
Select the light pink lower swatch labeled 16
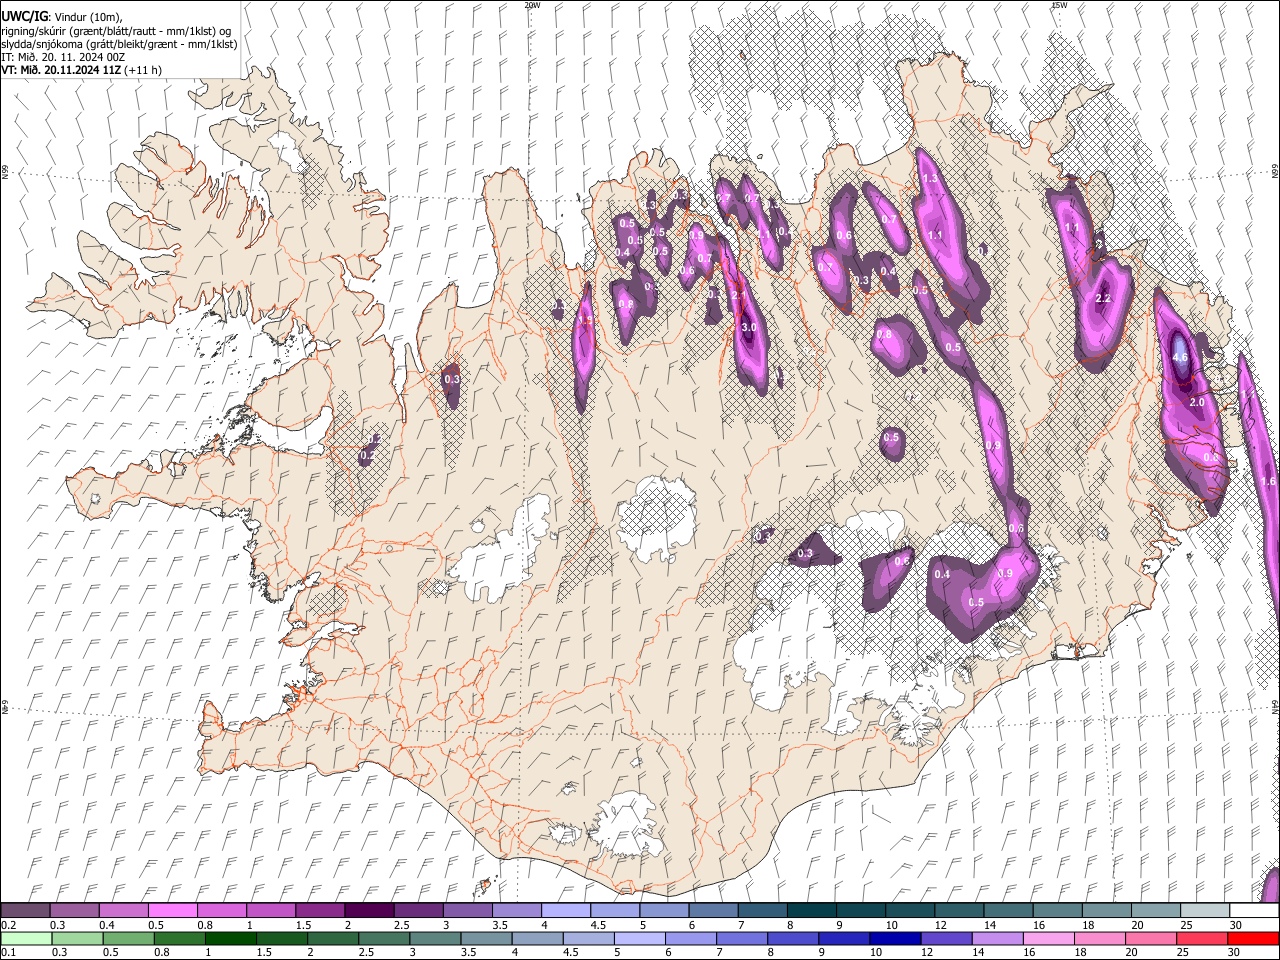click(1049, 938)
